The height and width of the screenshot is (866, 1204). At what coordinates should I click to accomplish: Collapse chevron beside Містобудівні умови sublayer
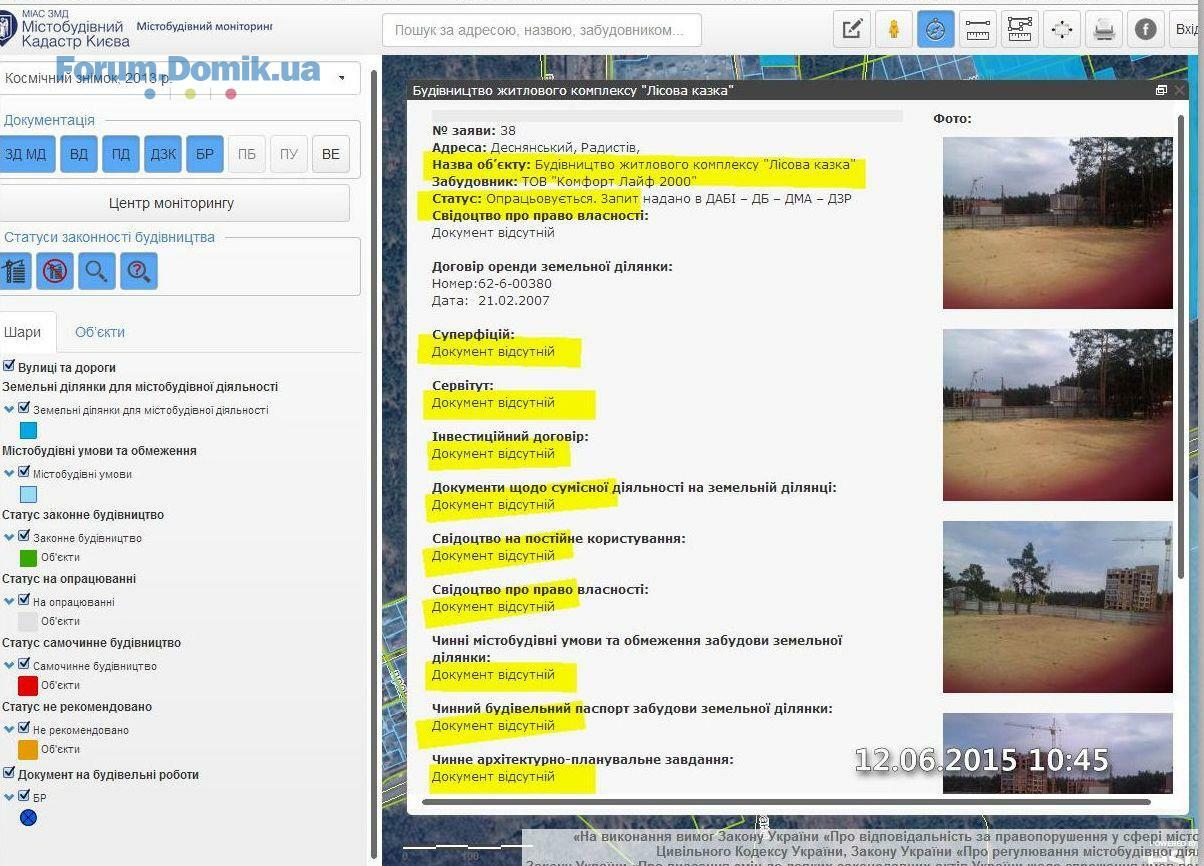(10, 473)
